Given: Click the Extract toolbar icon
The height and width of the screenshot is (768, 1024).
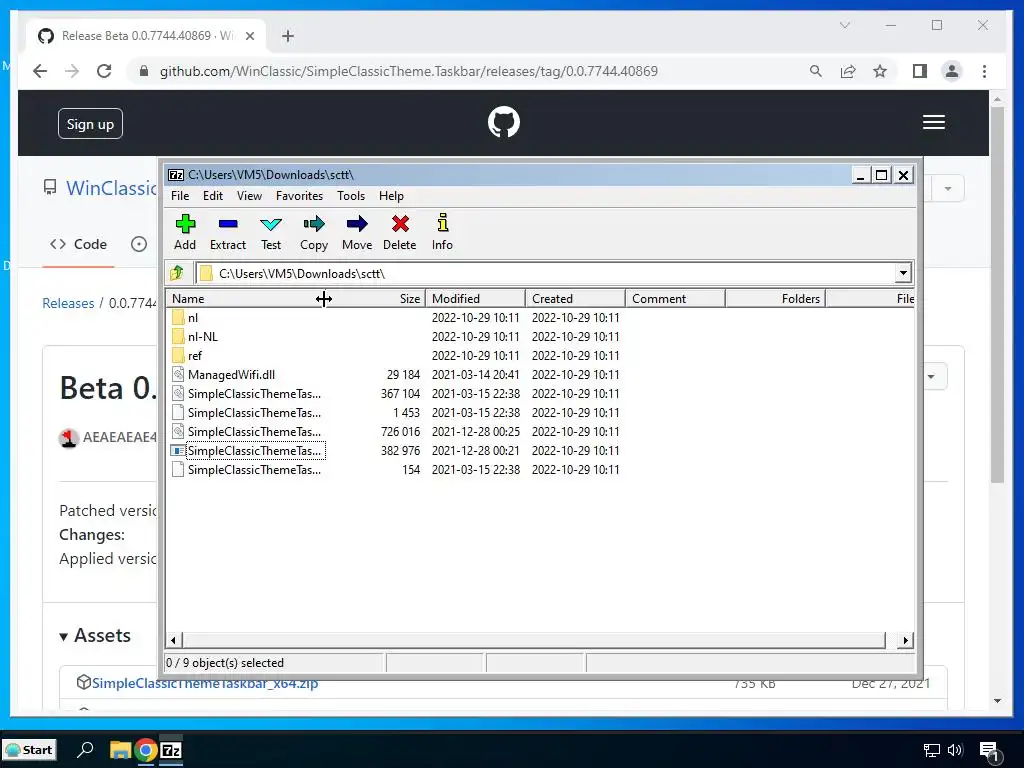Looking at the screenshot, I should click(227, 232).
